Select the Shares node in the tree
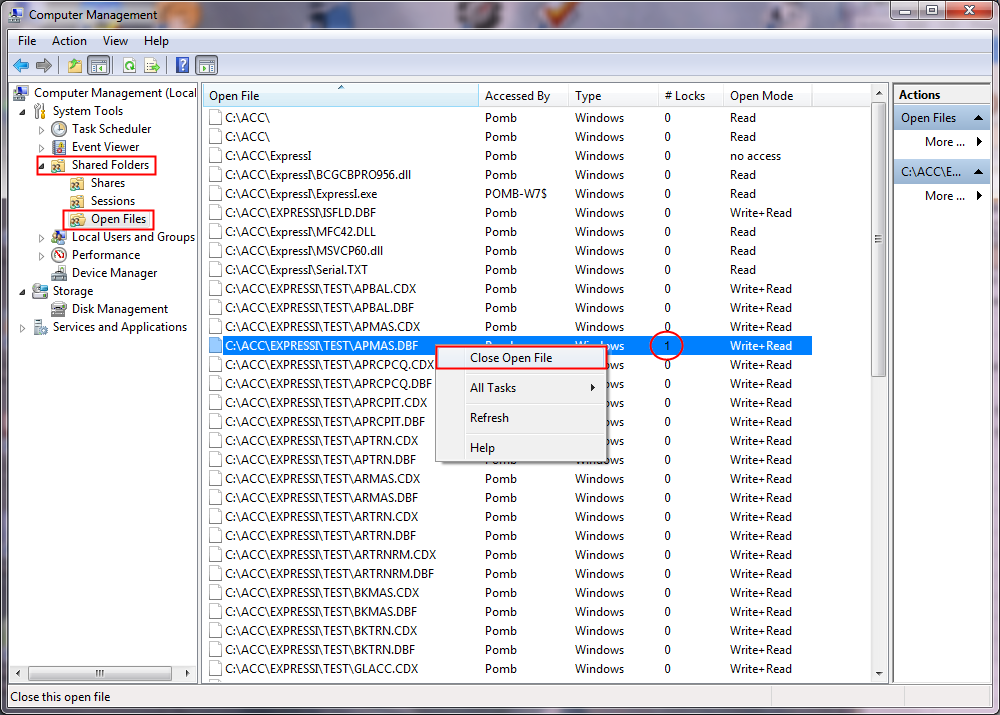This screenshot has height=715, width=1000. 103,183
